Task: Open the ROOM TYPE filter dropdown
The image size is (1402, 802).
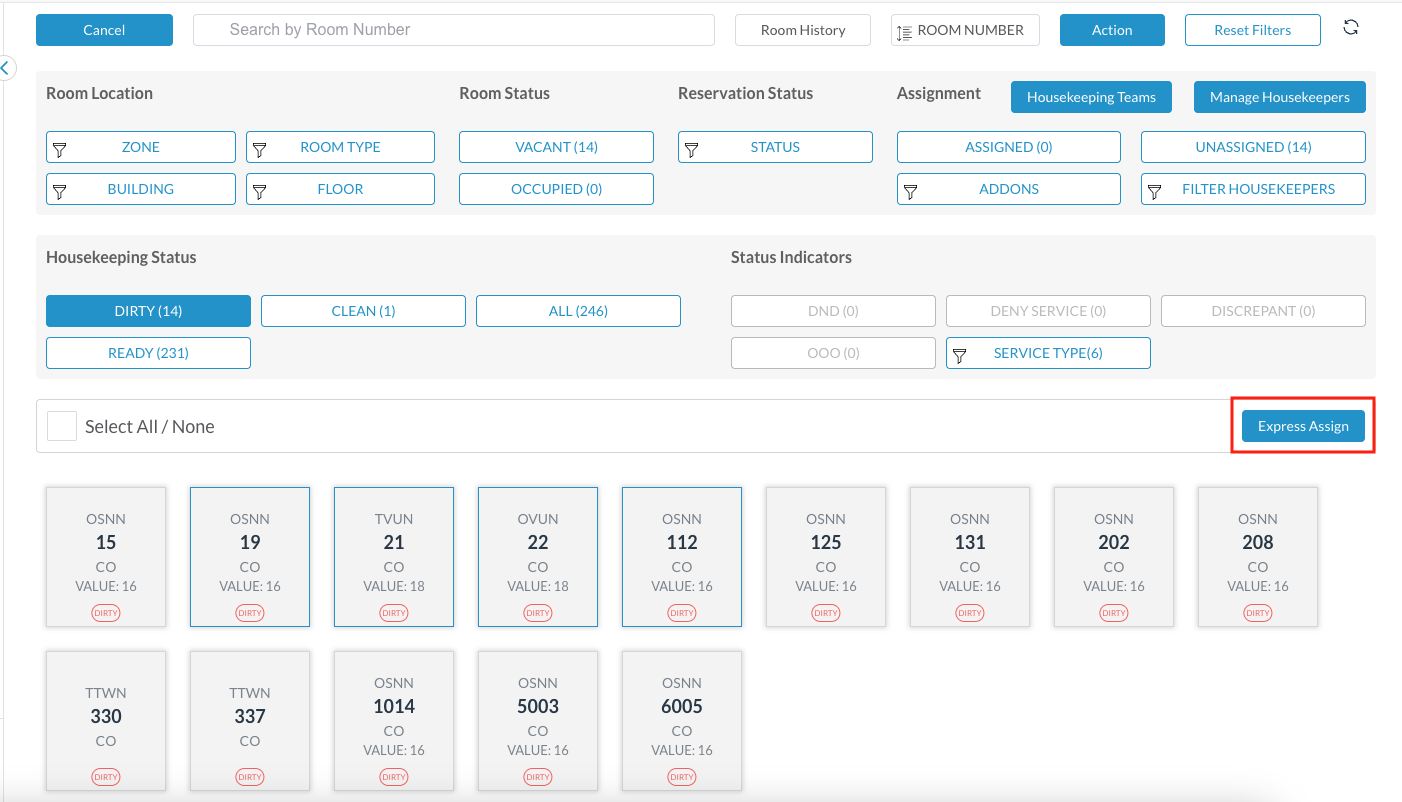Action: [340, 147]
